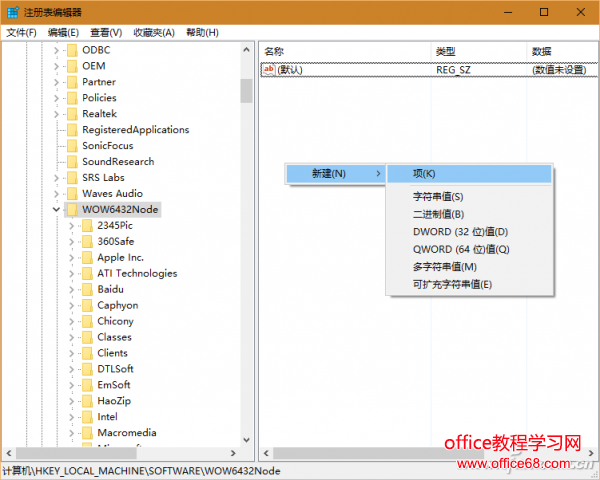Viewport: 600px width, 480px height.
Task: Click the Apple Inc. folder icon
Action: tap(87, 258)
